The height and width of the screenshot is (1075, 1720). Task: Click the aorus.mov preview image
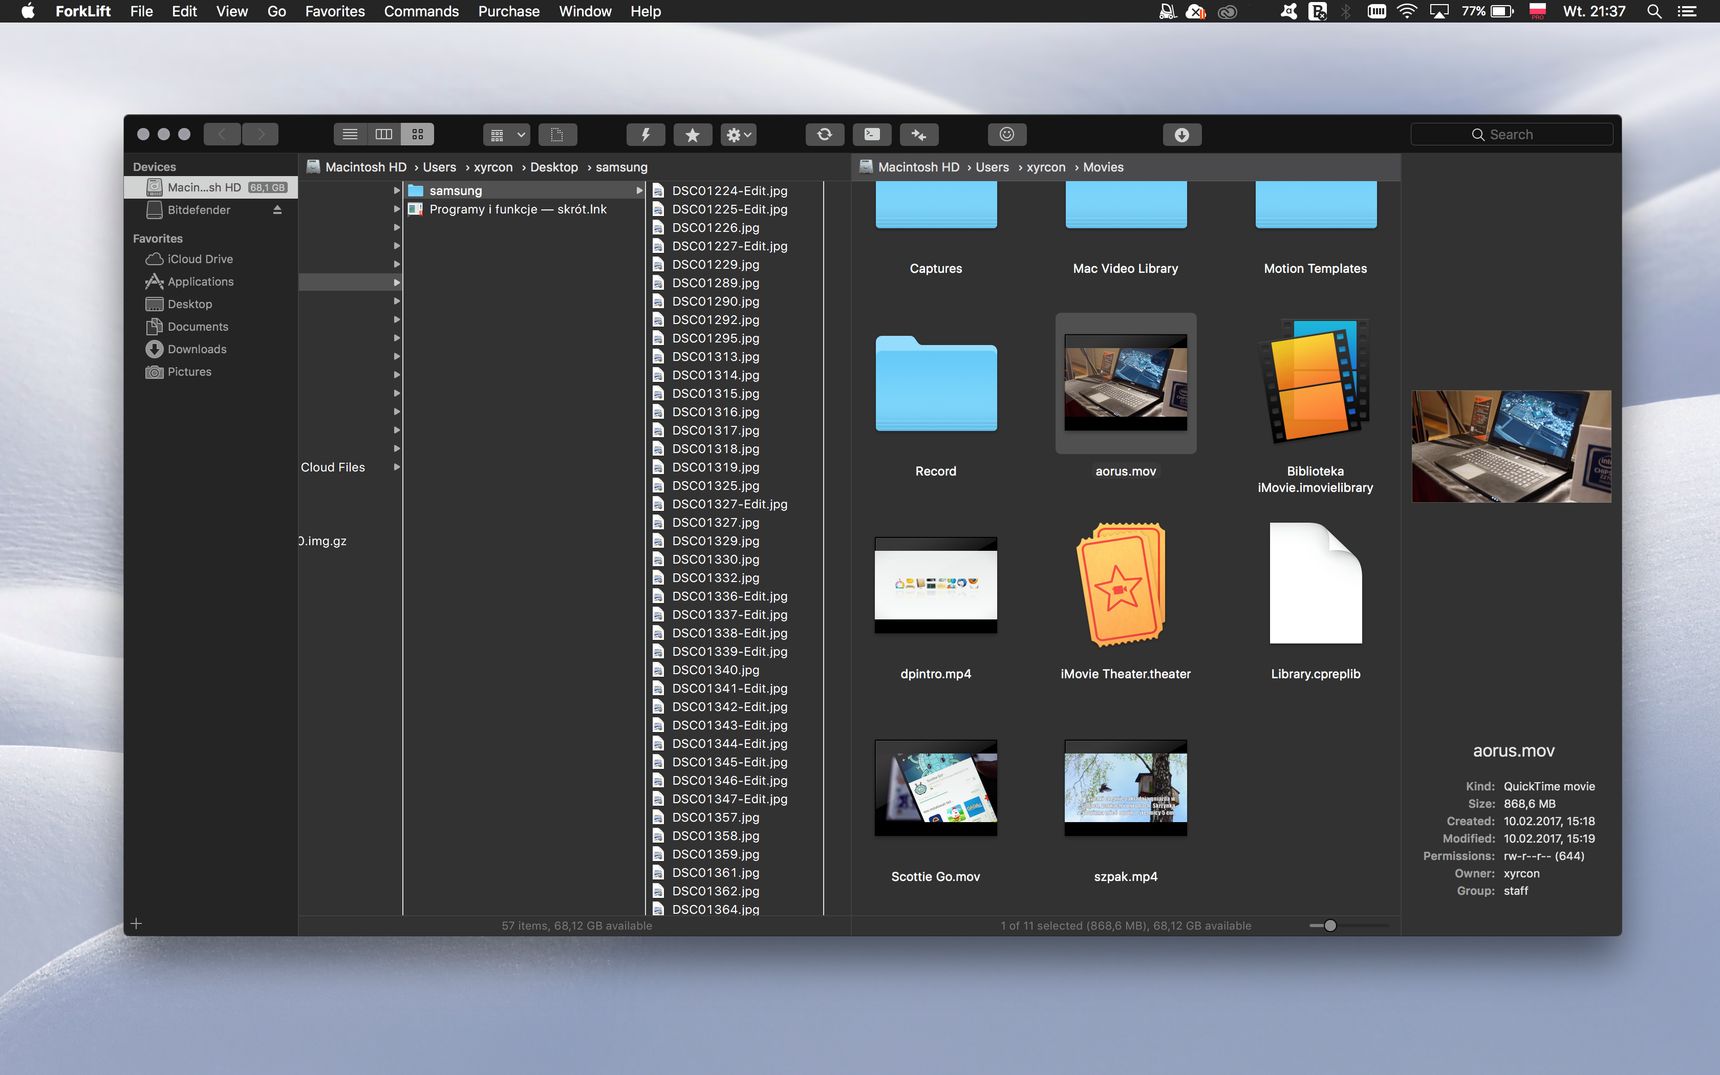click(1511, 446)
